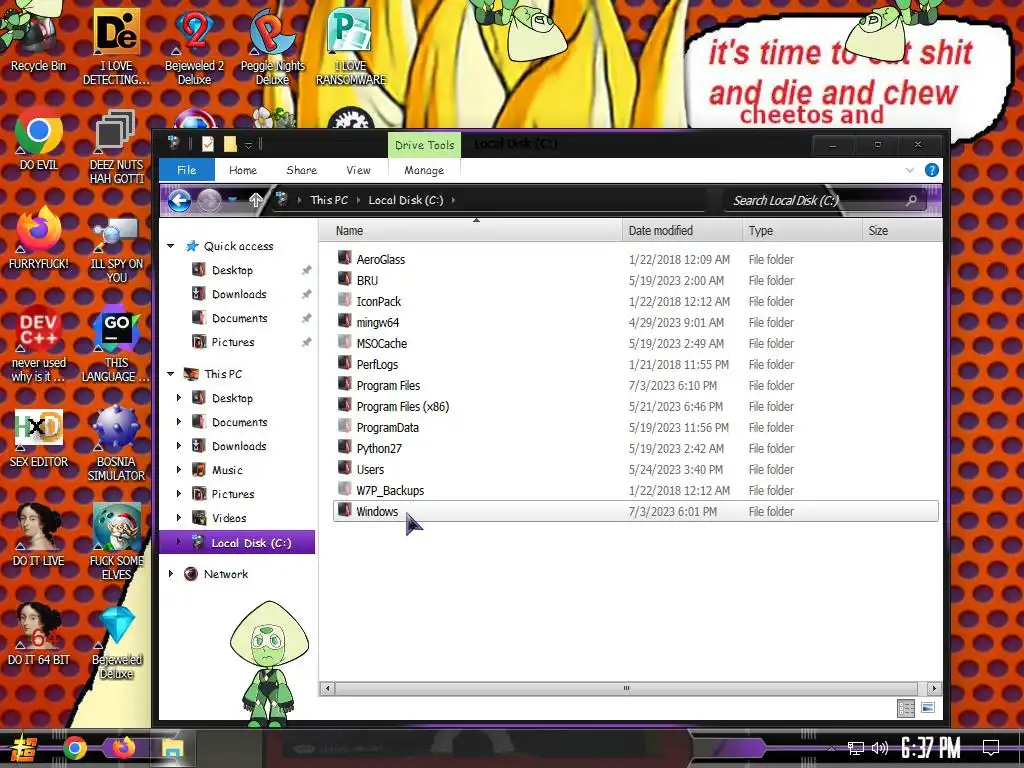Click the Explorer Back arrow button
The width and height of the screenshot is (1024, 768).
(179, 200)
